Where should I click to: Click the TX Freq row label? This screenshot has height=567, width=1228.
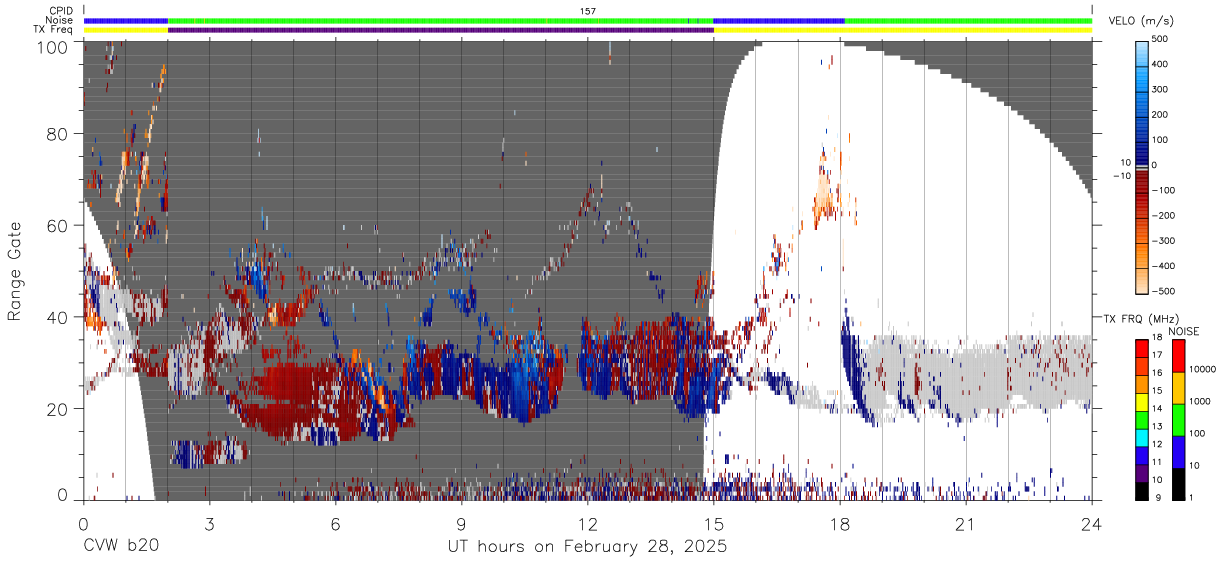click(53, 29)
